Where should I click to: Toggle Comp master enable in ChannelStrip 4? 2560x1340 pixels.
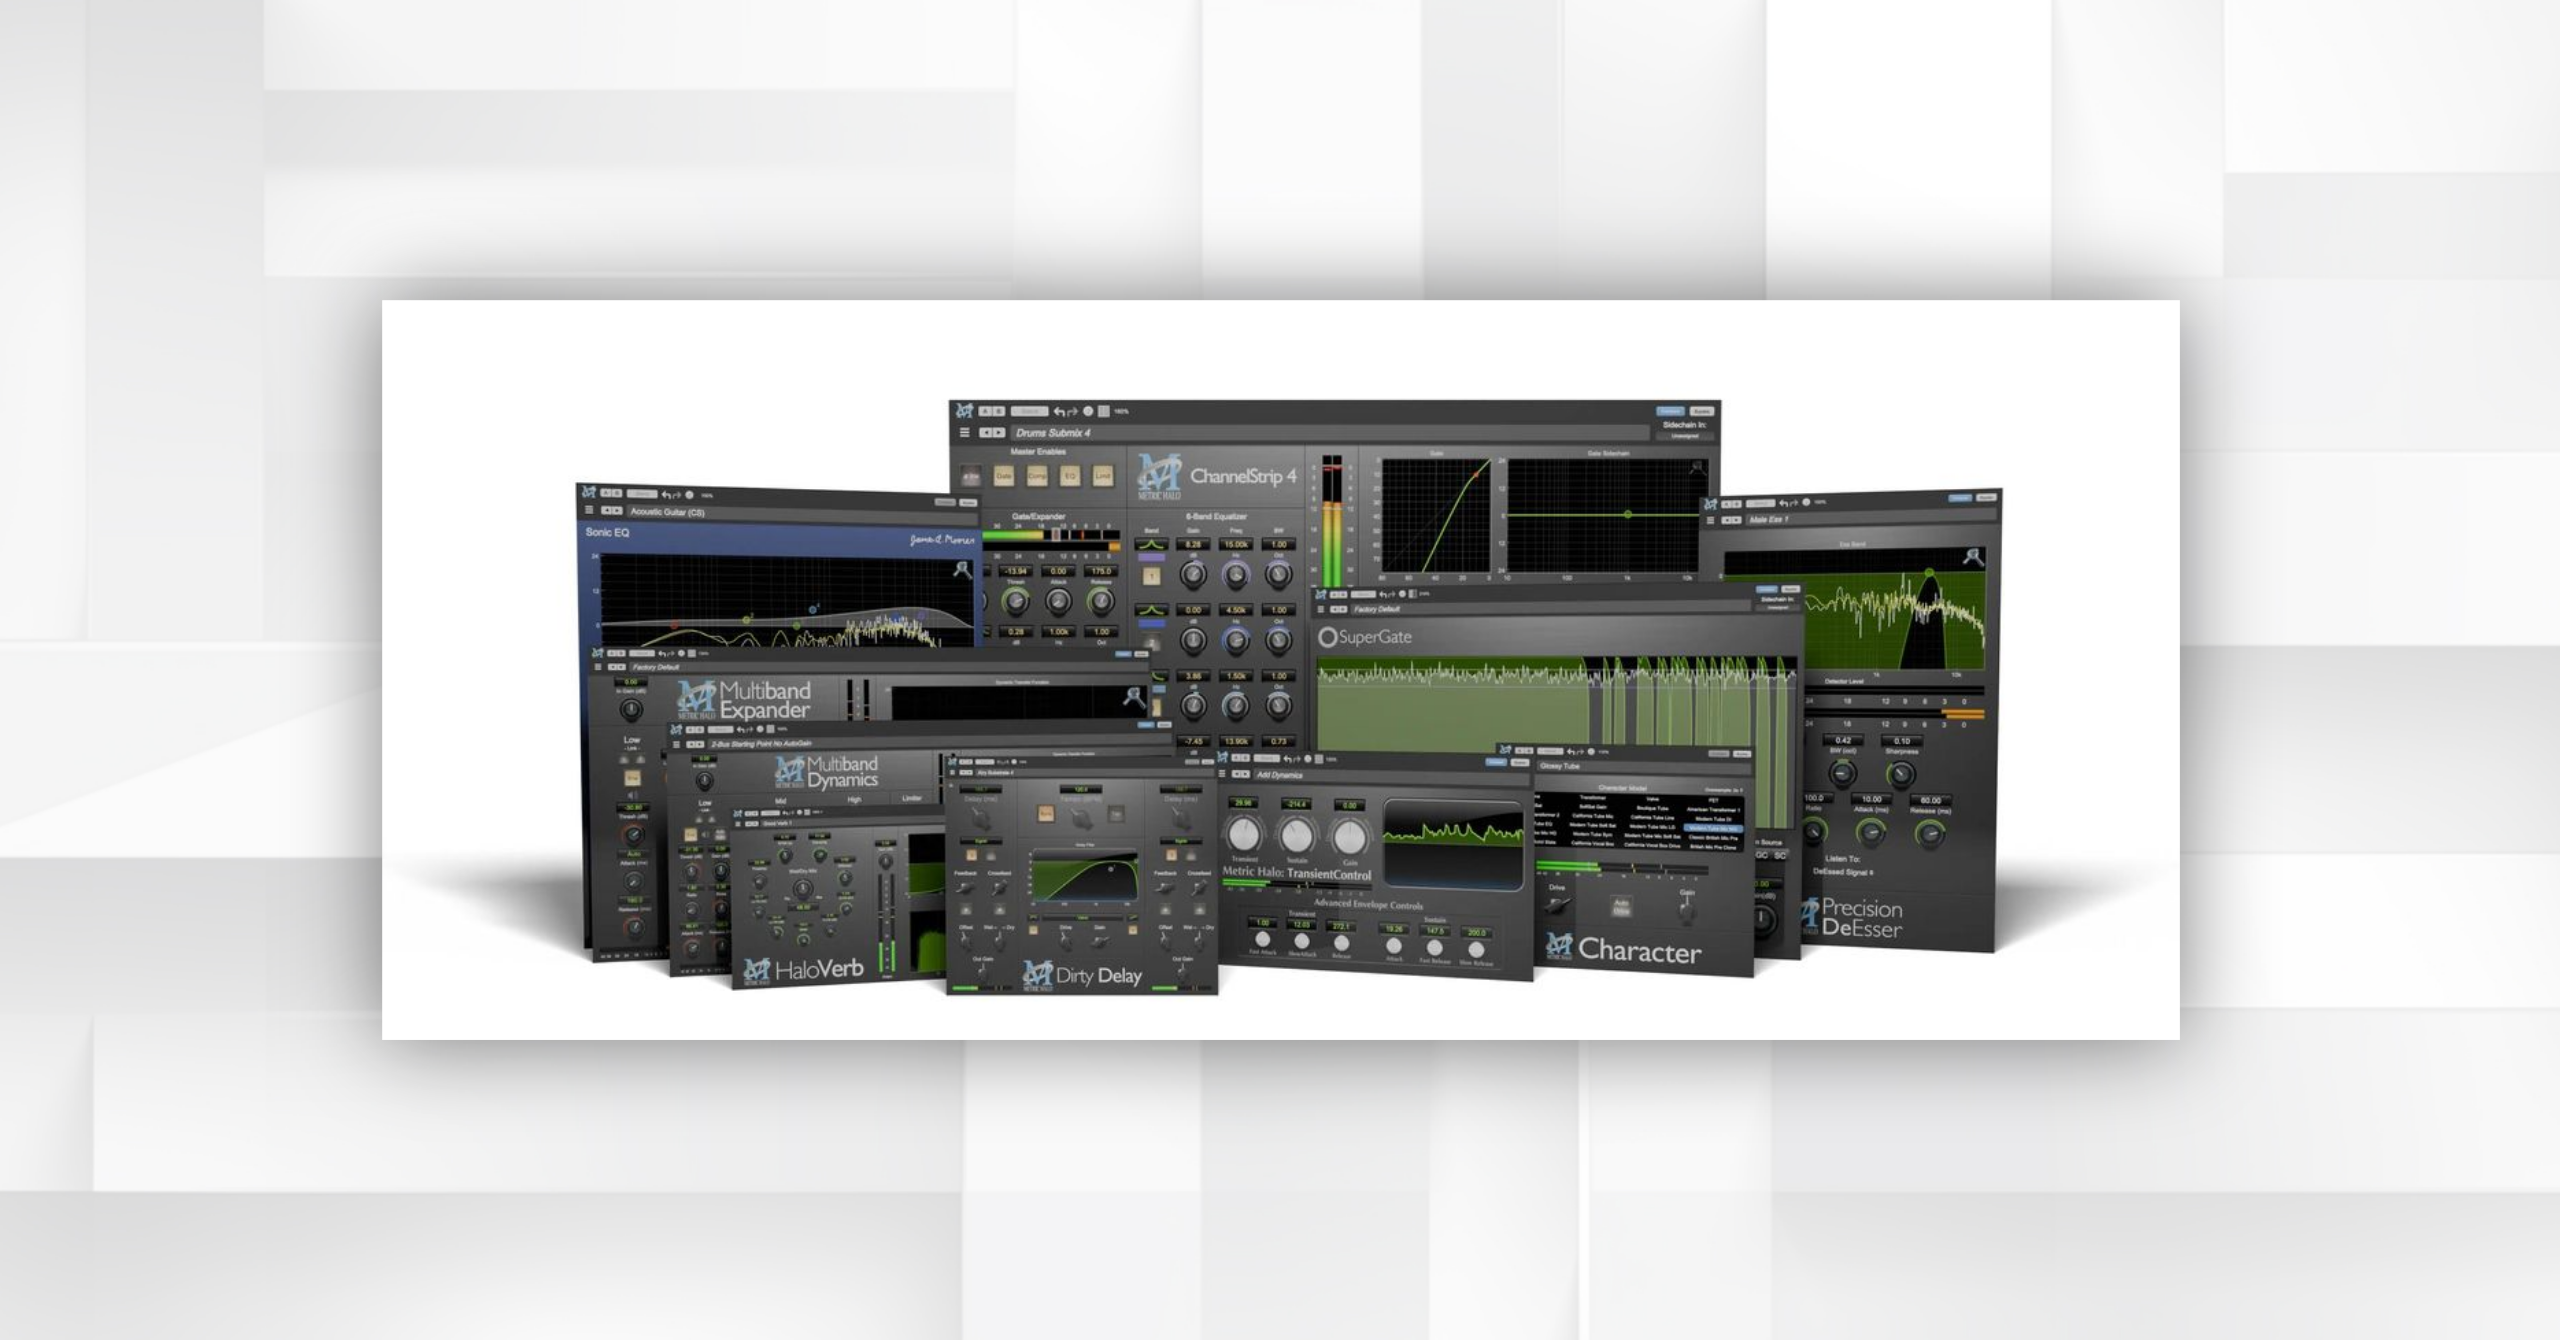pyautogui.click(x=1037, y=476)
